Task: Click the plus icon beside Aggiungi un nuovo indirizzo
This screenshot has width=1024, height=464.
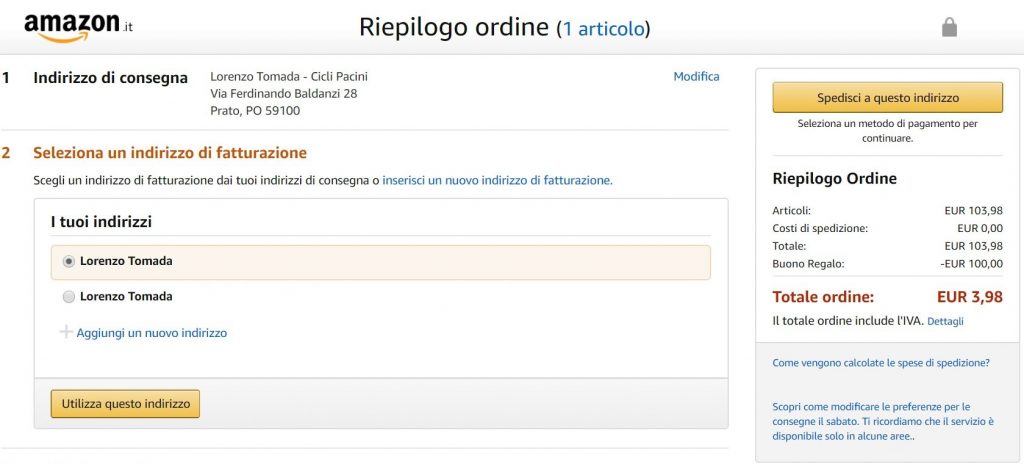Action: click(x=66, y=332)
